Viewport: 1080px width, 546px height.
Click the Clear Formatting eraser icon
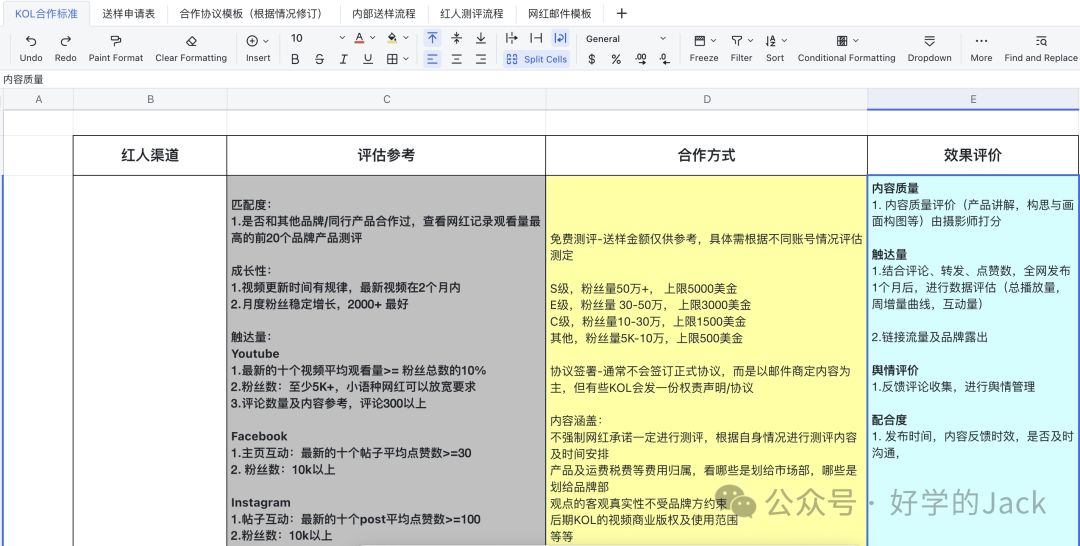[x=191, y=41]
